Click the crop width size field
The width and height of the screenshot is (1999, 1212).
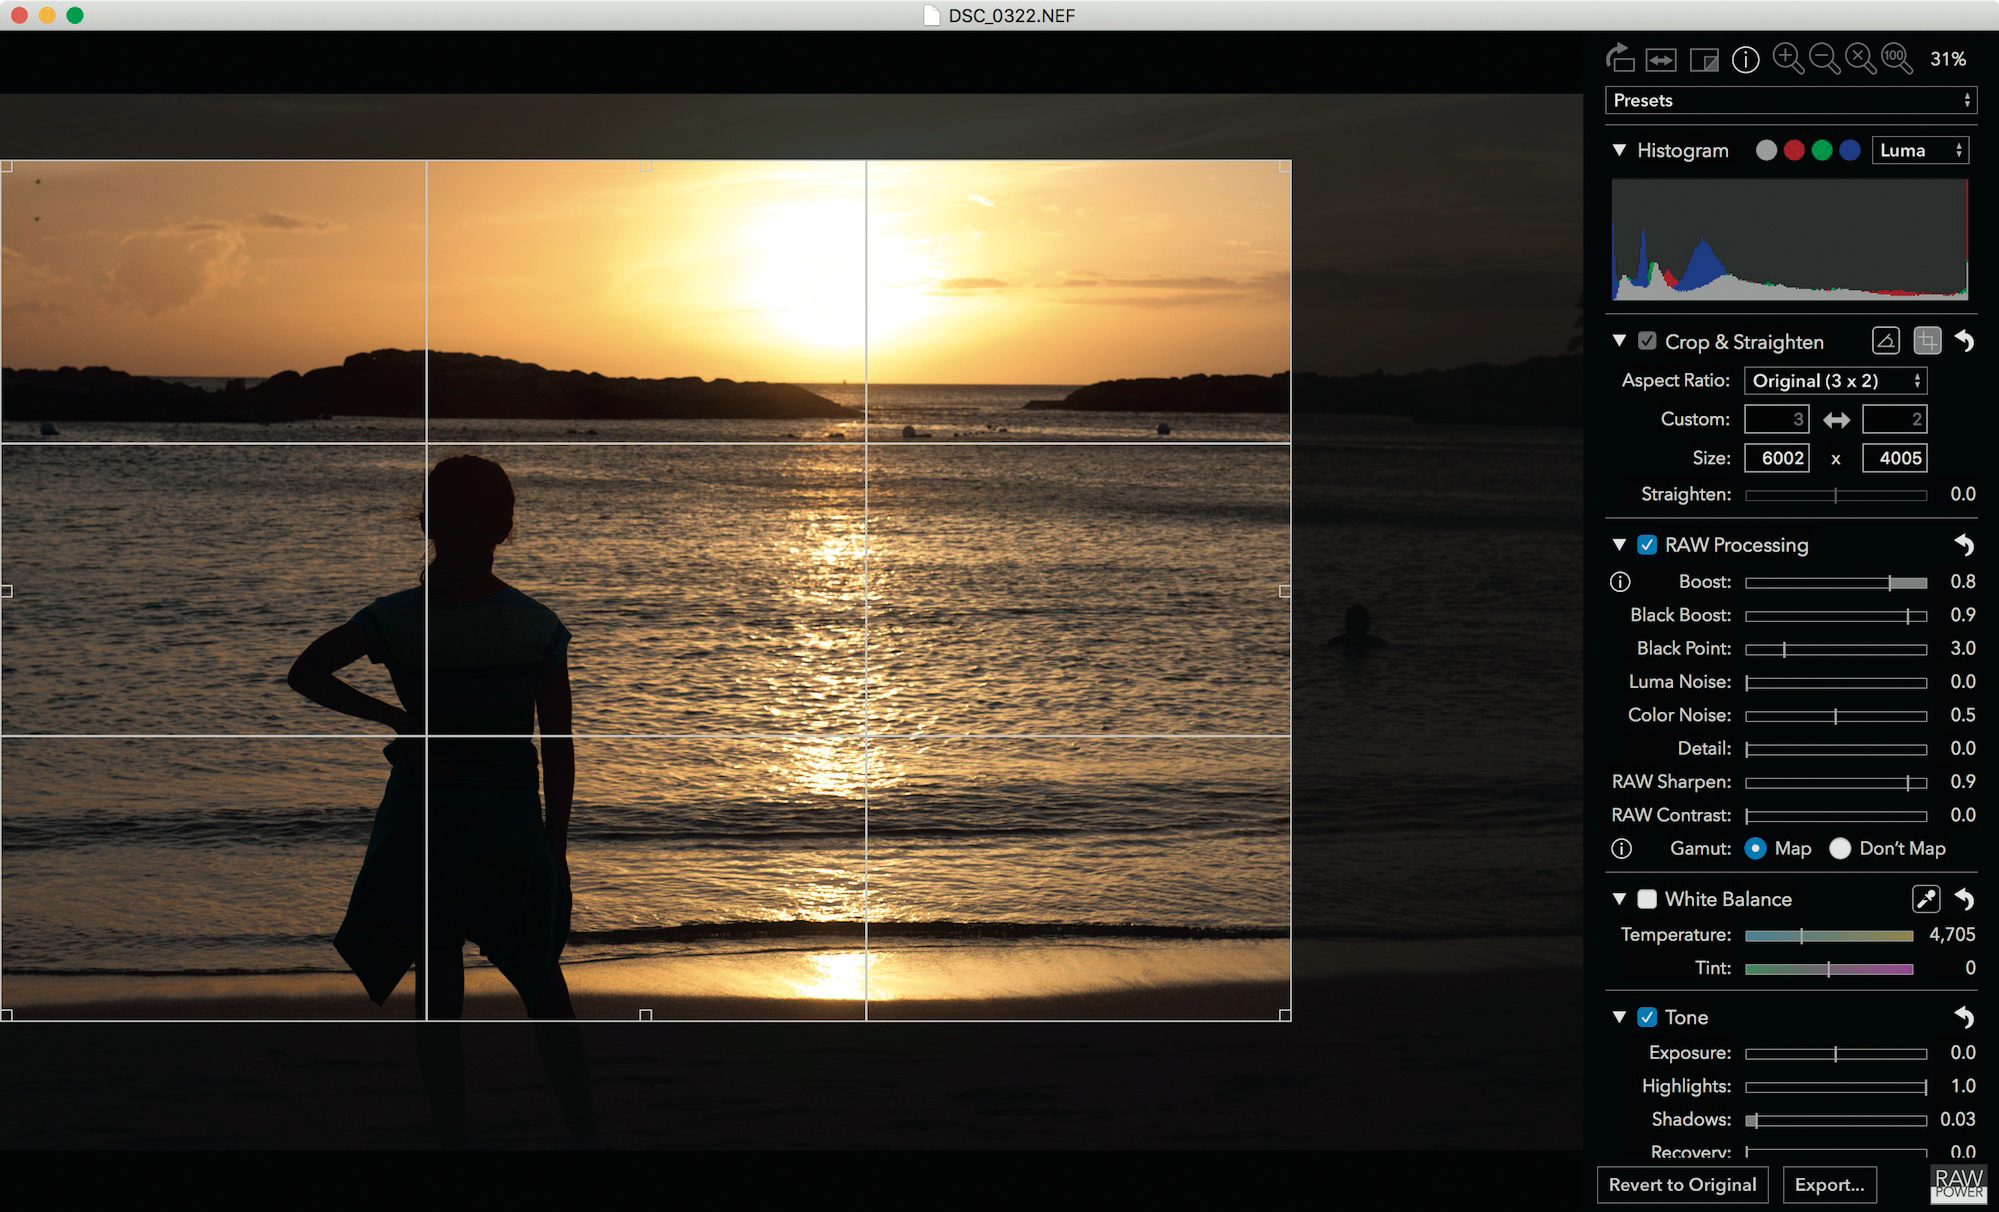[x=1777, y=458]
